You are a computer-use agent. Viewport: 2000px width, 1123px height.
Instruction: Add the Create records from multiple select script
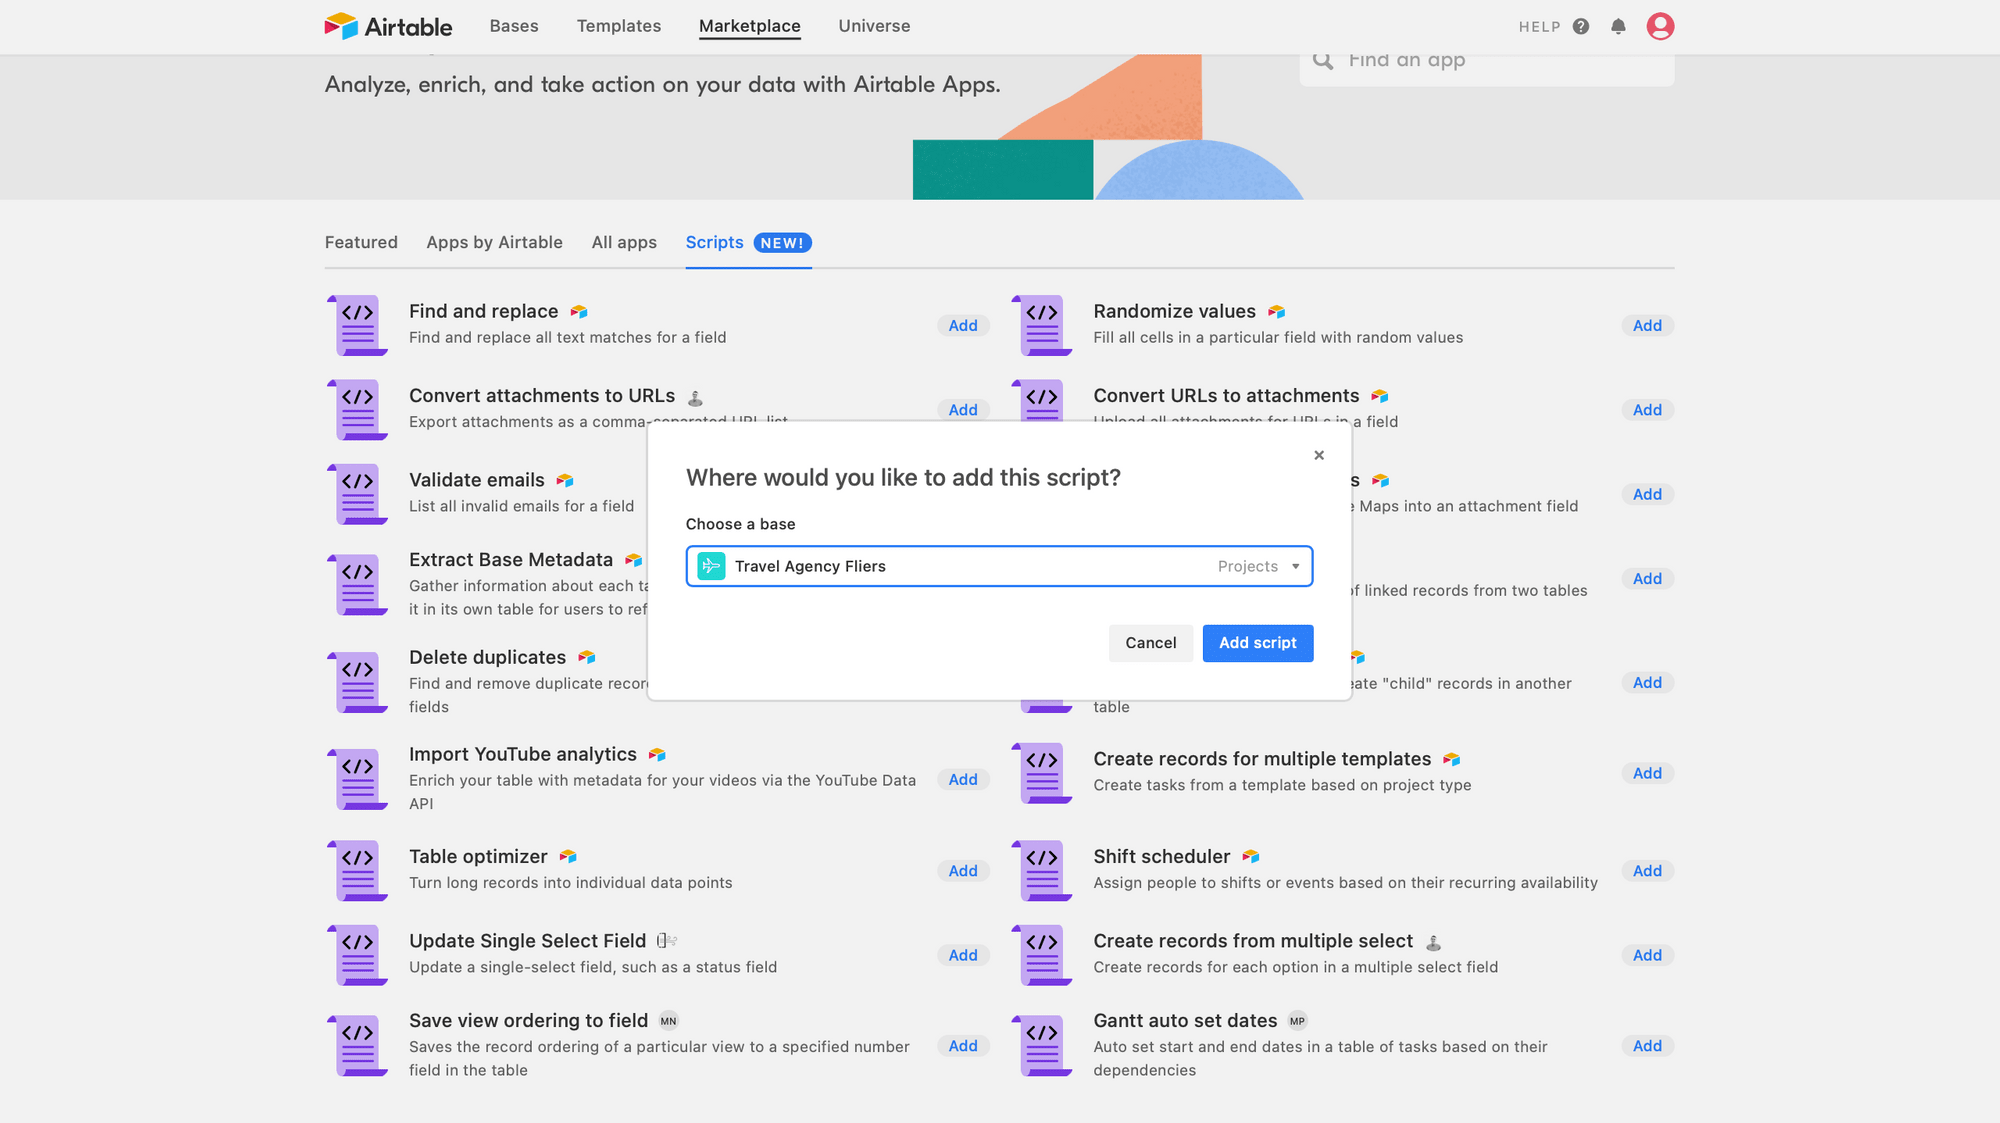tap(1647, 955)
